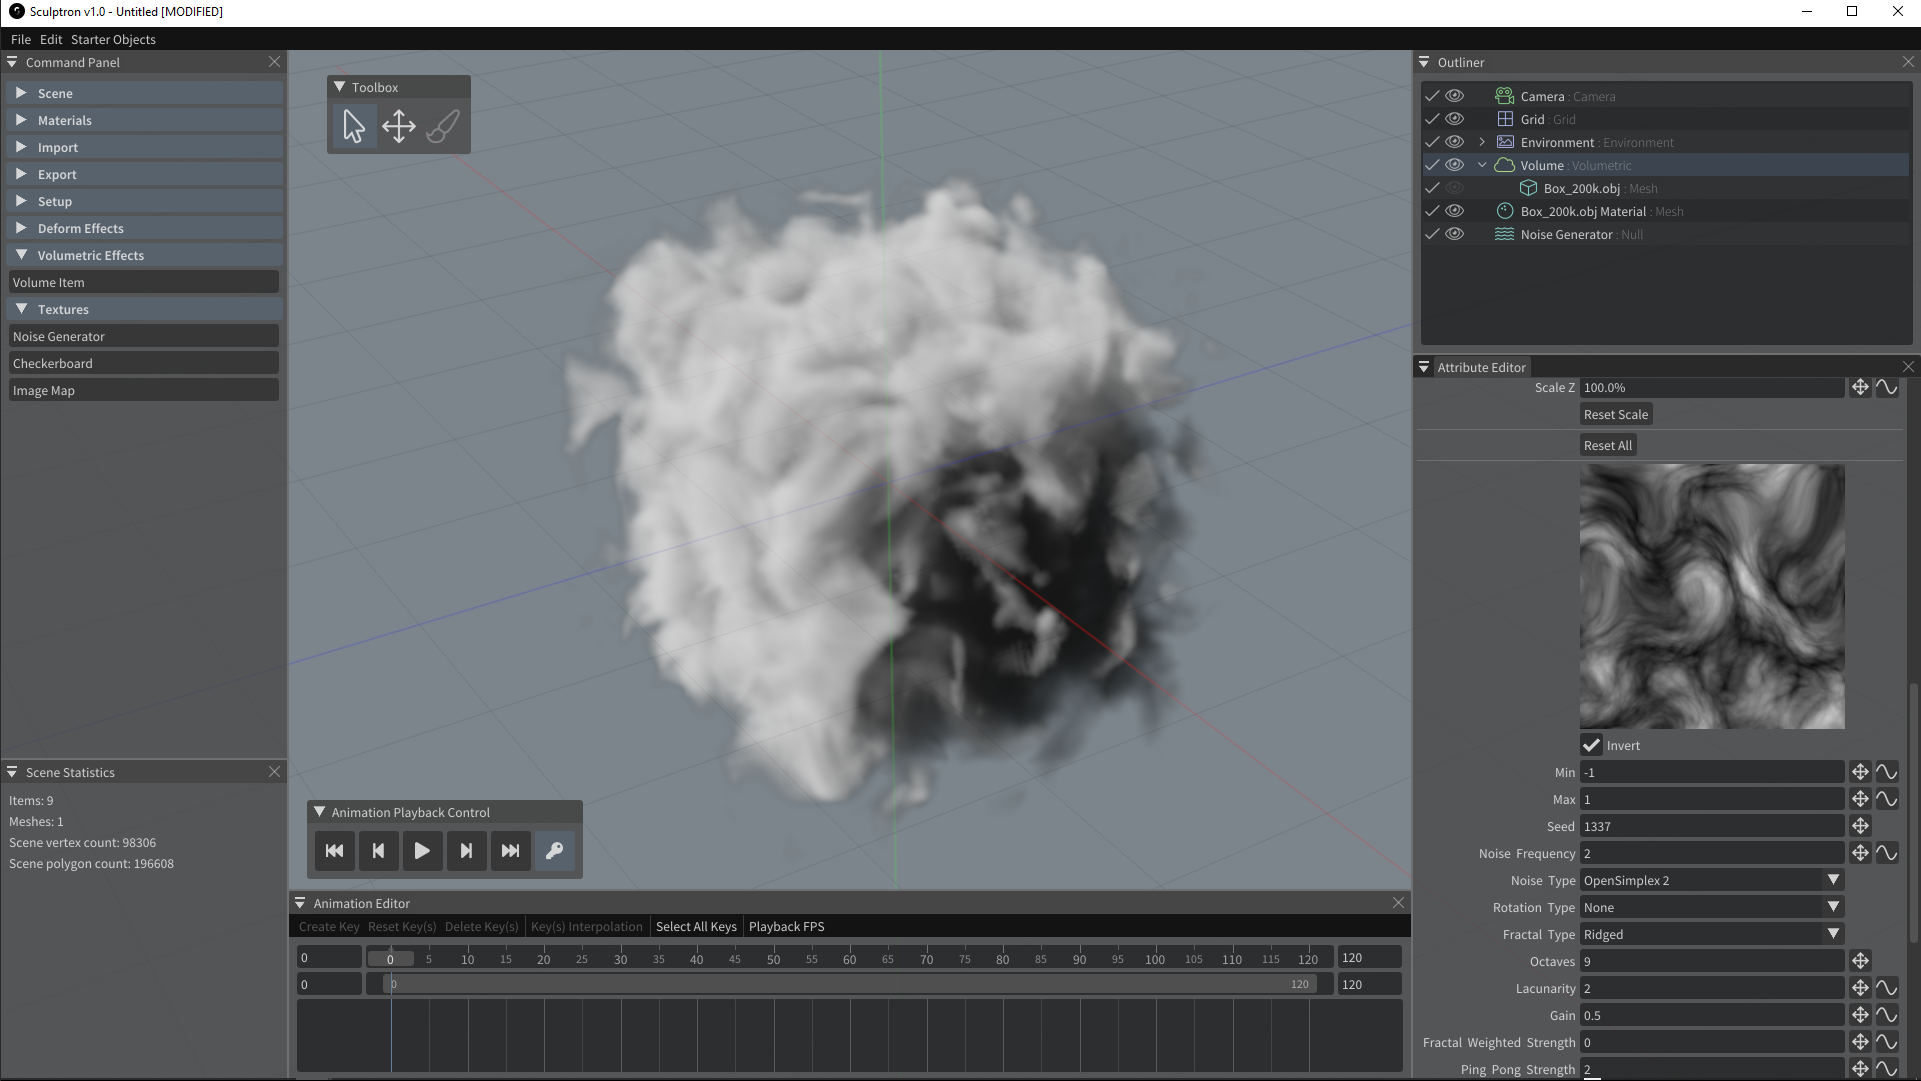
Task: Toggle the auto-key key icon button
Action: pyautogui.click(x=554, y=851)
